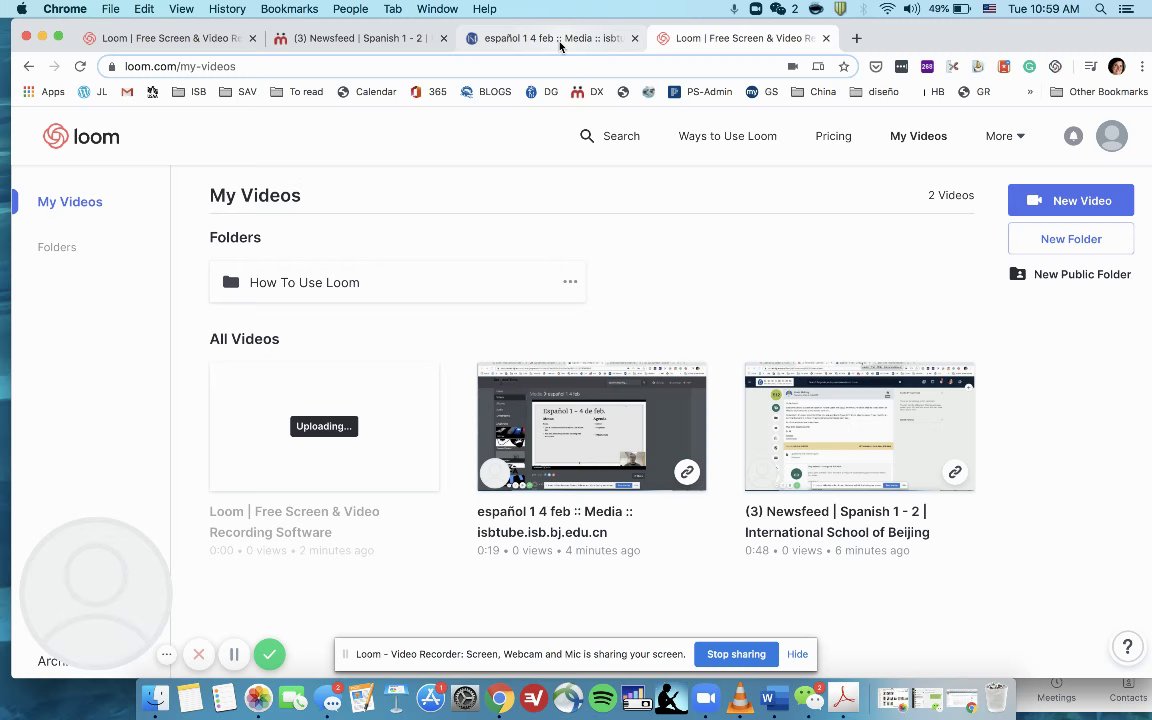Image resolution: width=1152 pixels, height=720 pixels.
Task: Switch to the Newsfeed Spanish 1-2 tab
Action: click(359, 38)
